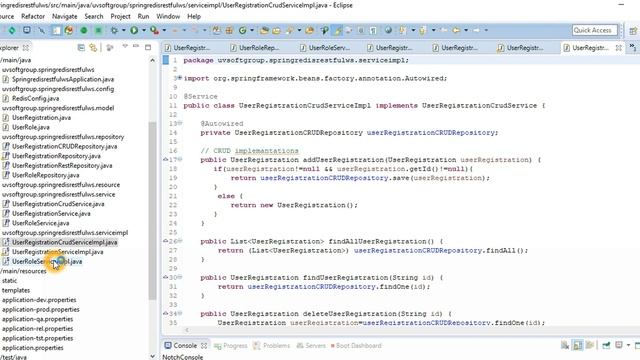Open the Help menu

point(194,16)
